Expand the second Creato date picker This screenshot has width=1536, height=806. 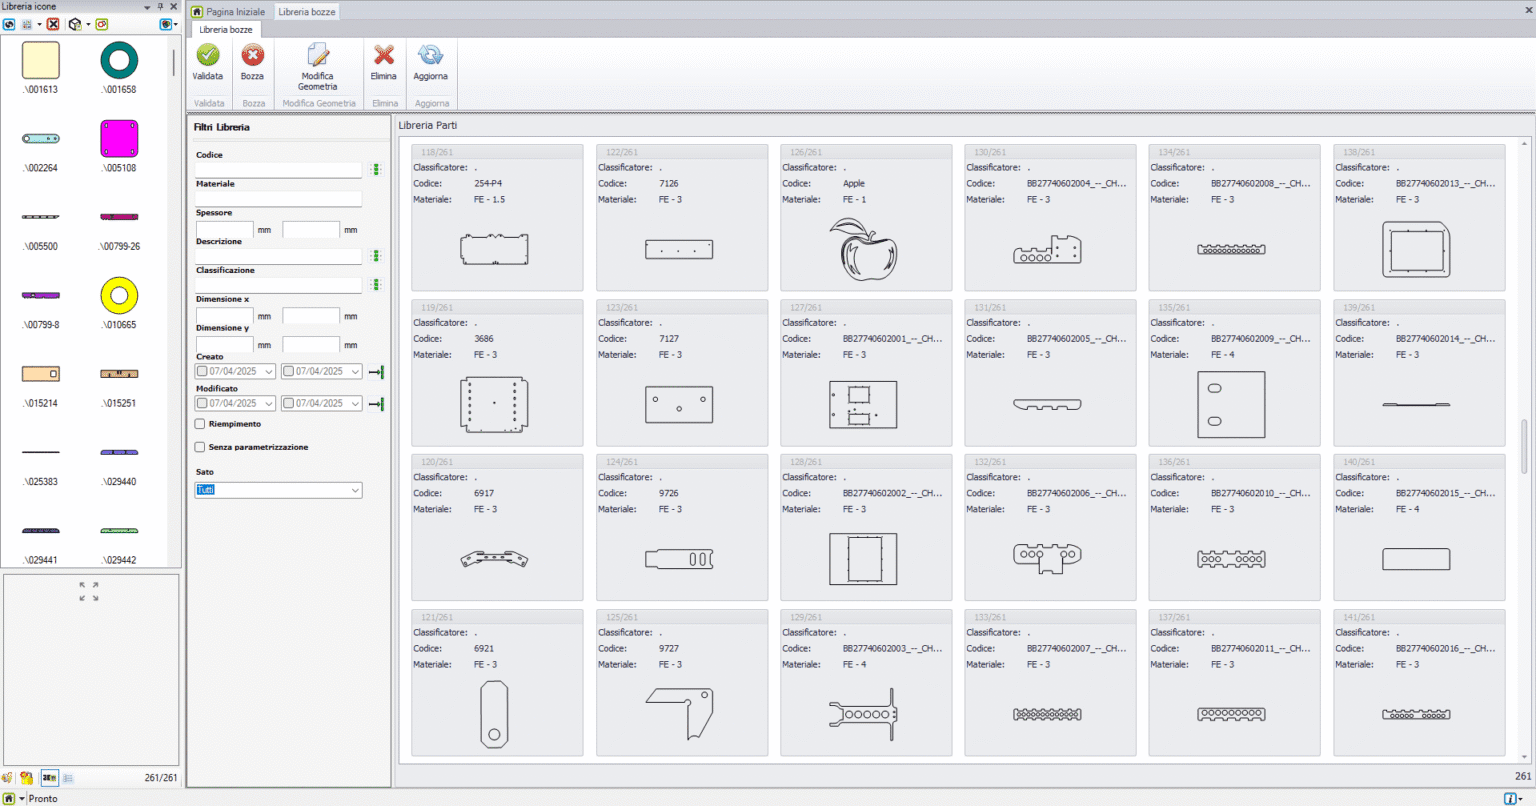355,372
